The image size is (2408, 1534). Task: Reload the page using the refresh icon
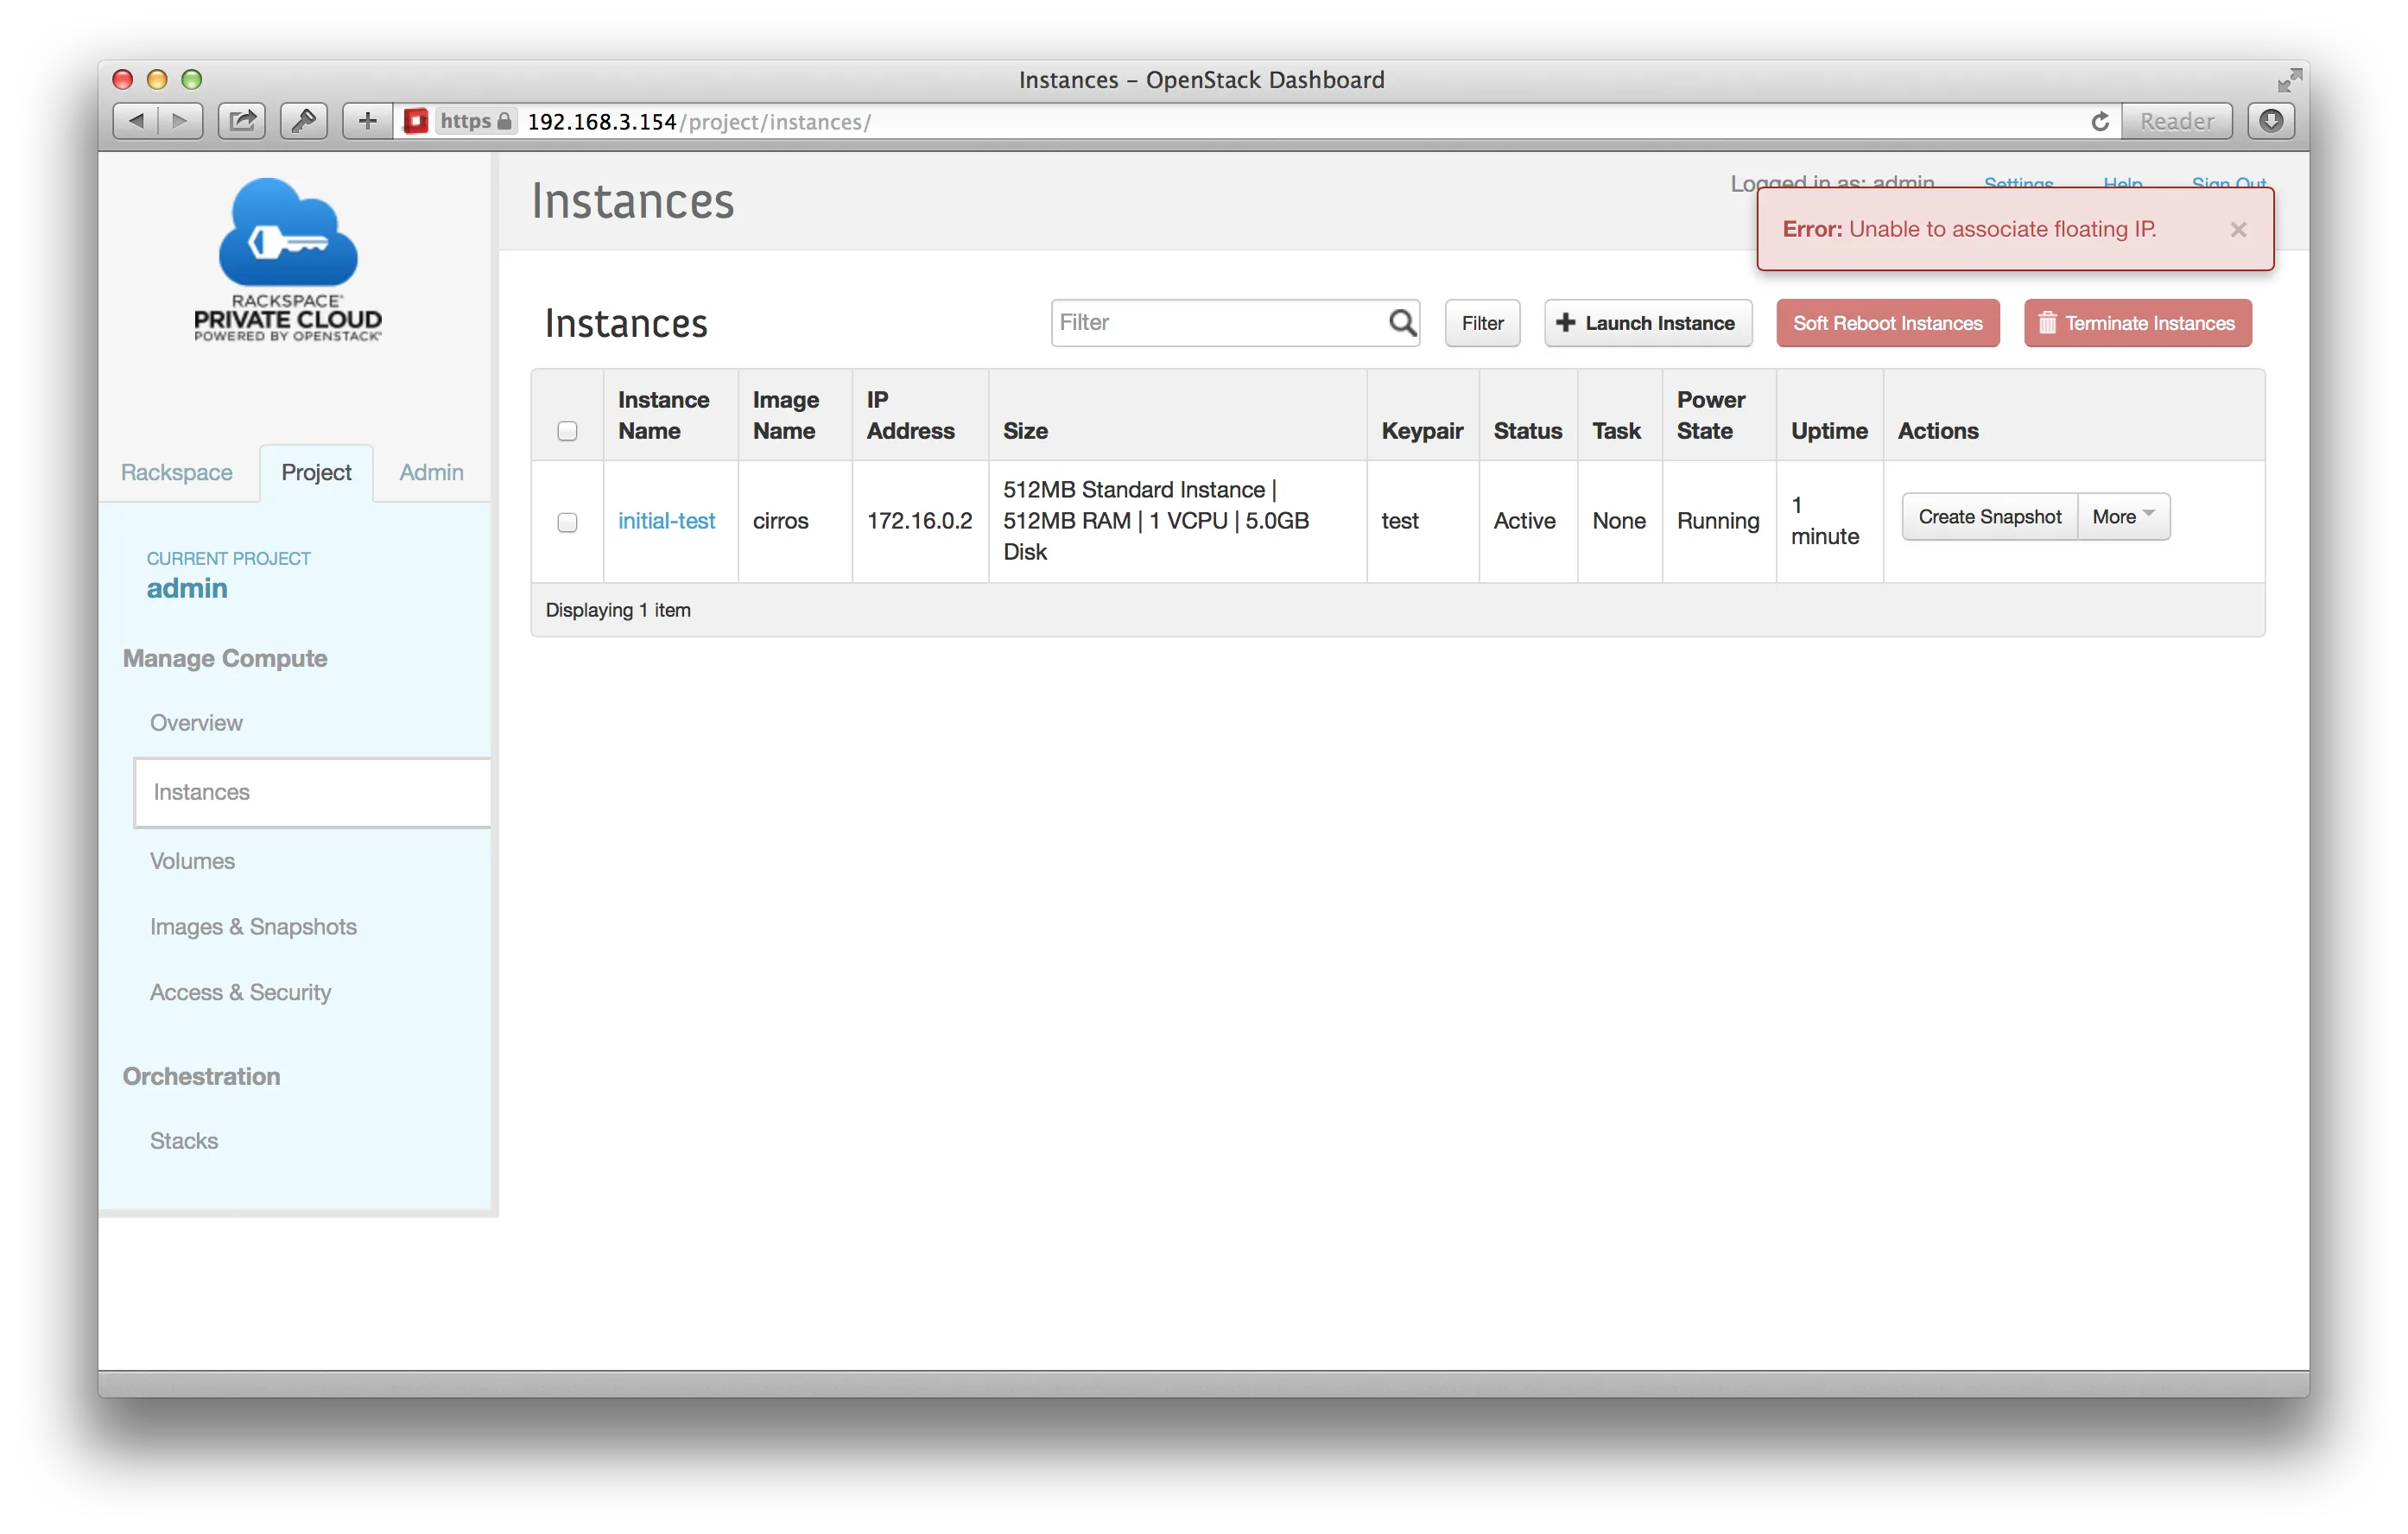2100,121
